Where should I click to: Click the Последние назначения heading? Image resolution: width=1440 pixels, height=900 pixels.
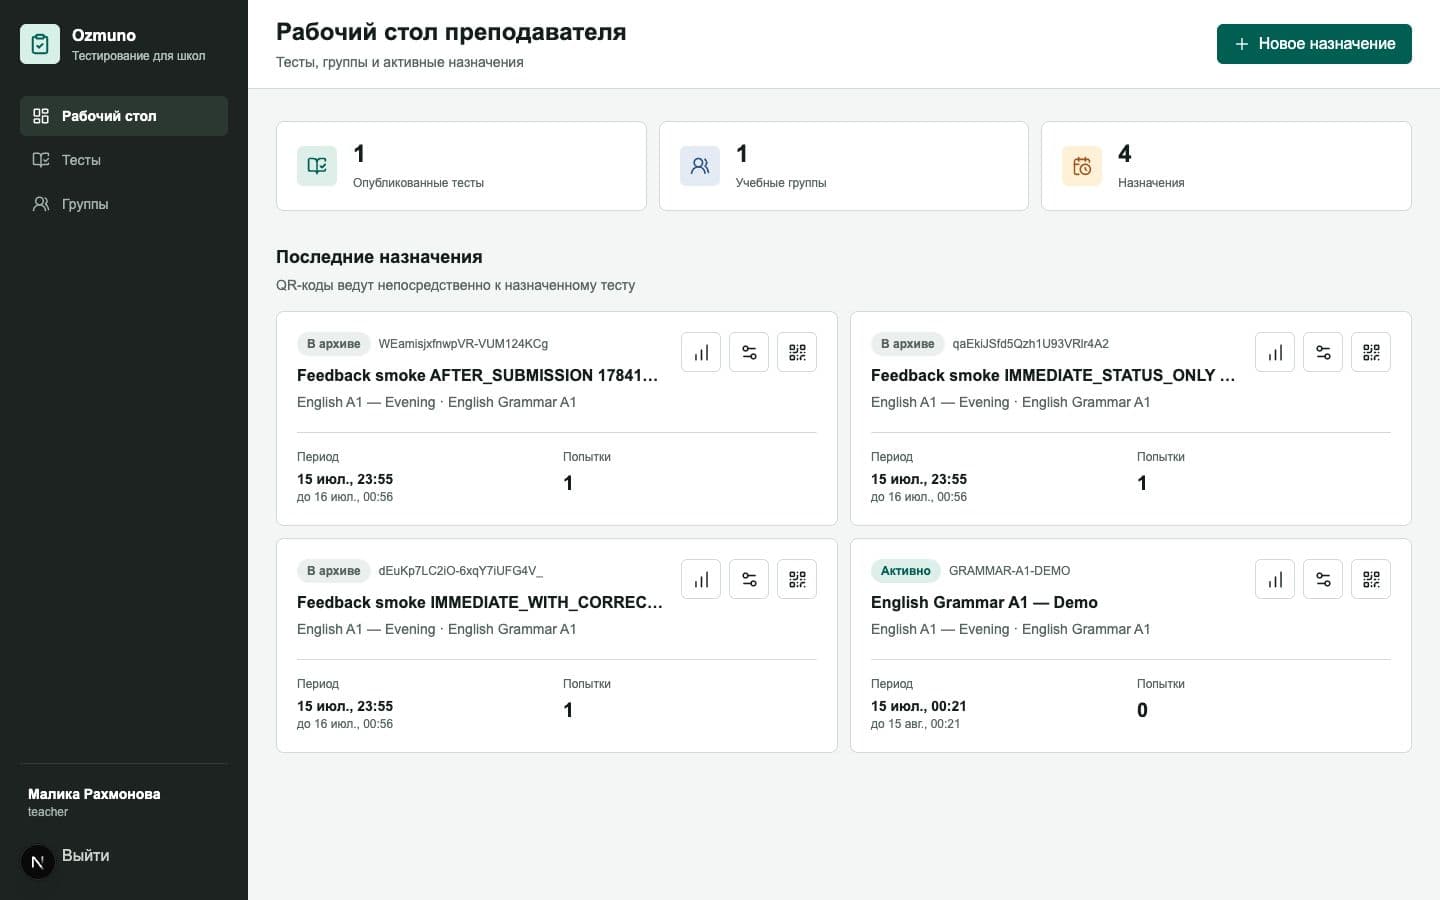pyautogui.click(x=379, y=257)
